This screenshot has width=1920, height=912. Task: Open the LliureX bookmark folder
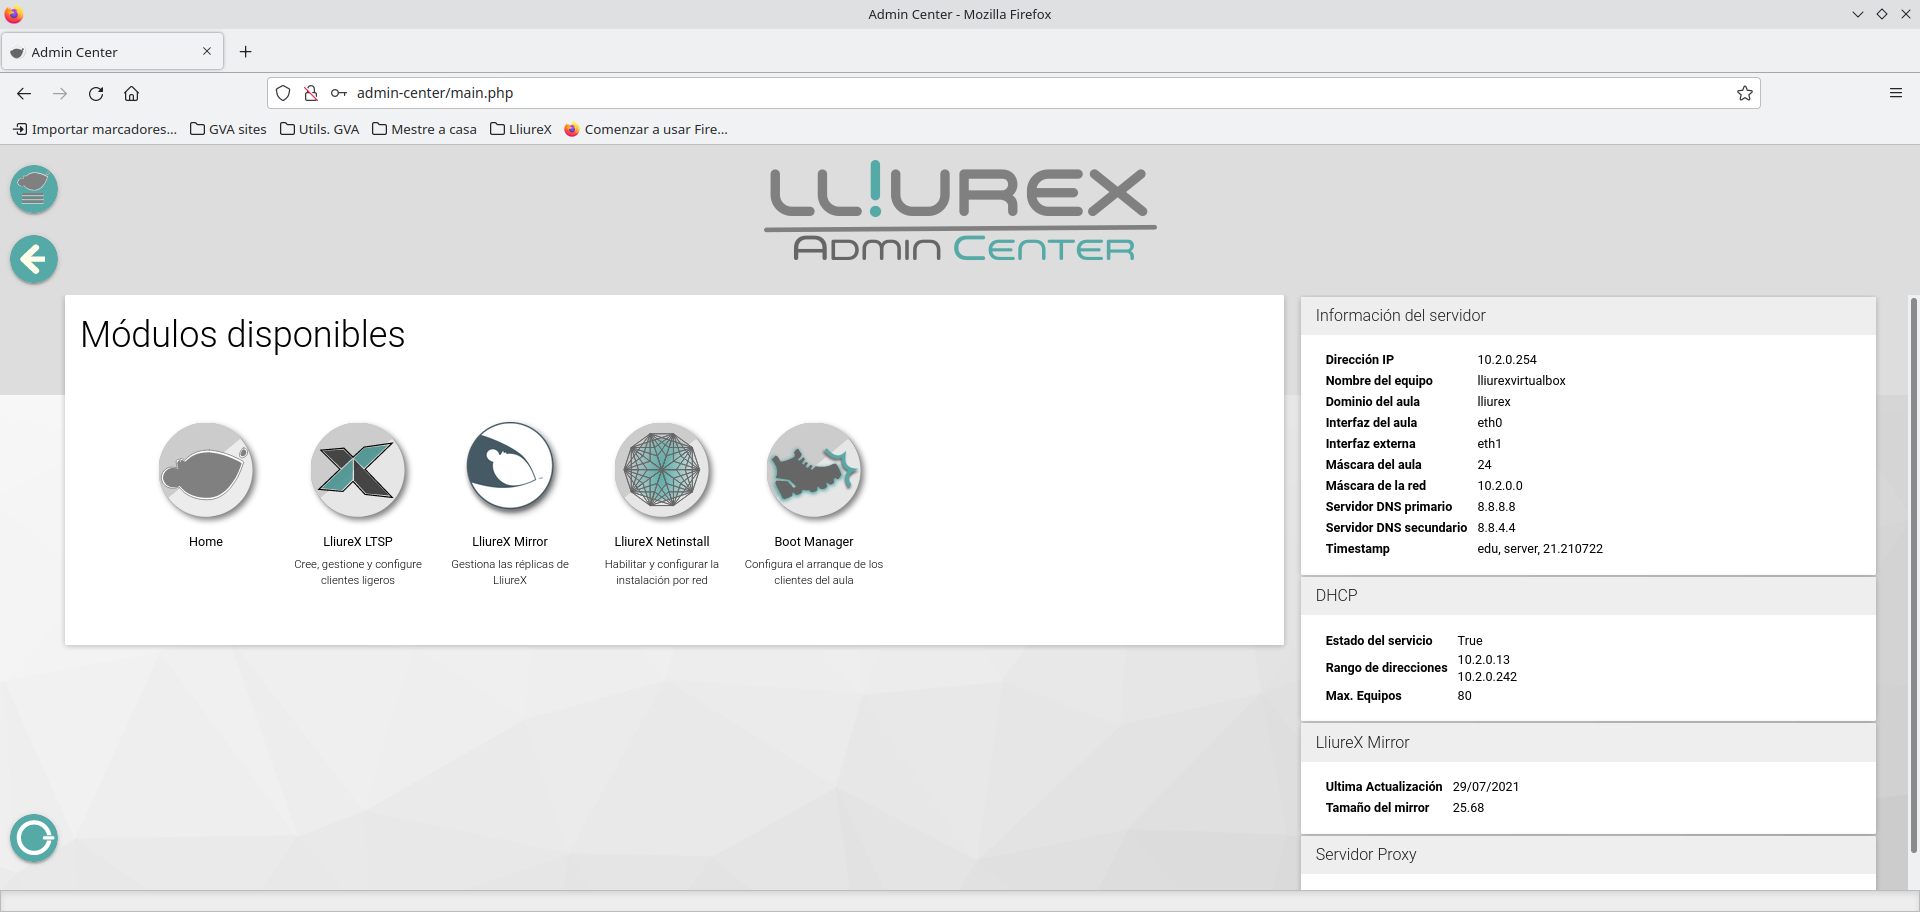[521, 129]
